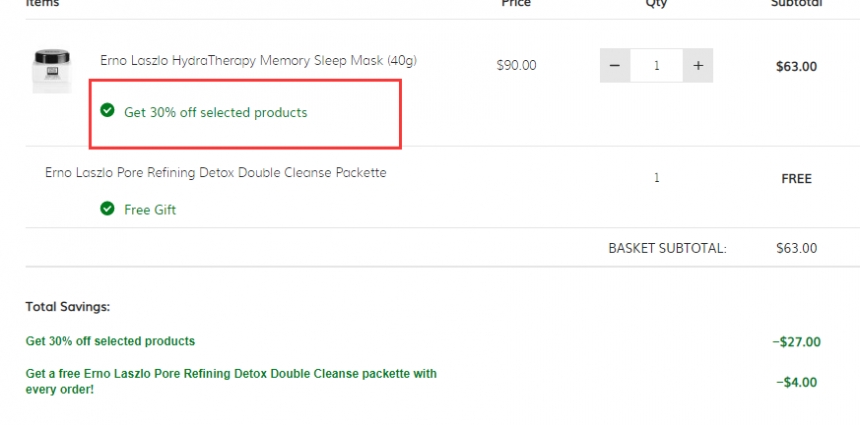Click the bold $63.00 item subtotal
The width and height of the screenshot is (860, 425).
pyautogui.click(x=796, y=67)
